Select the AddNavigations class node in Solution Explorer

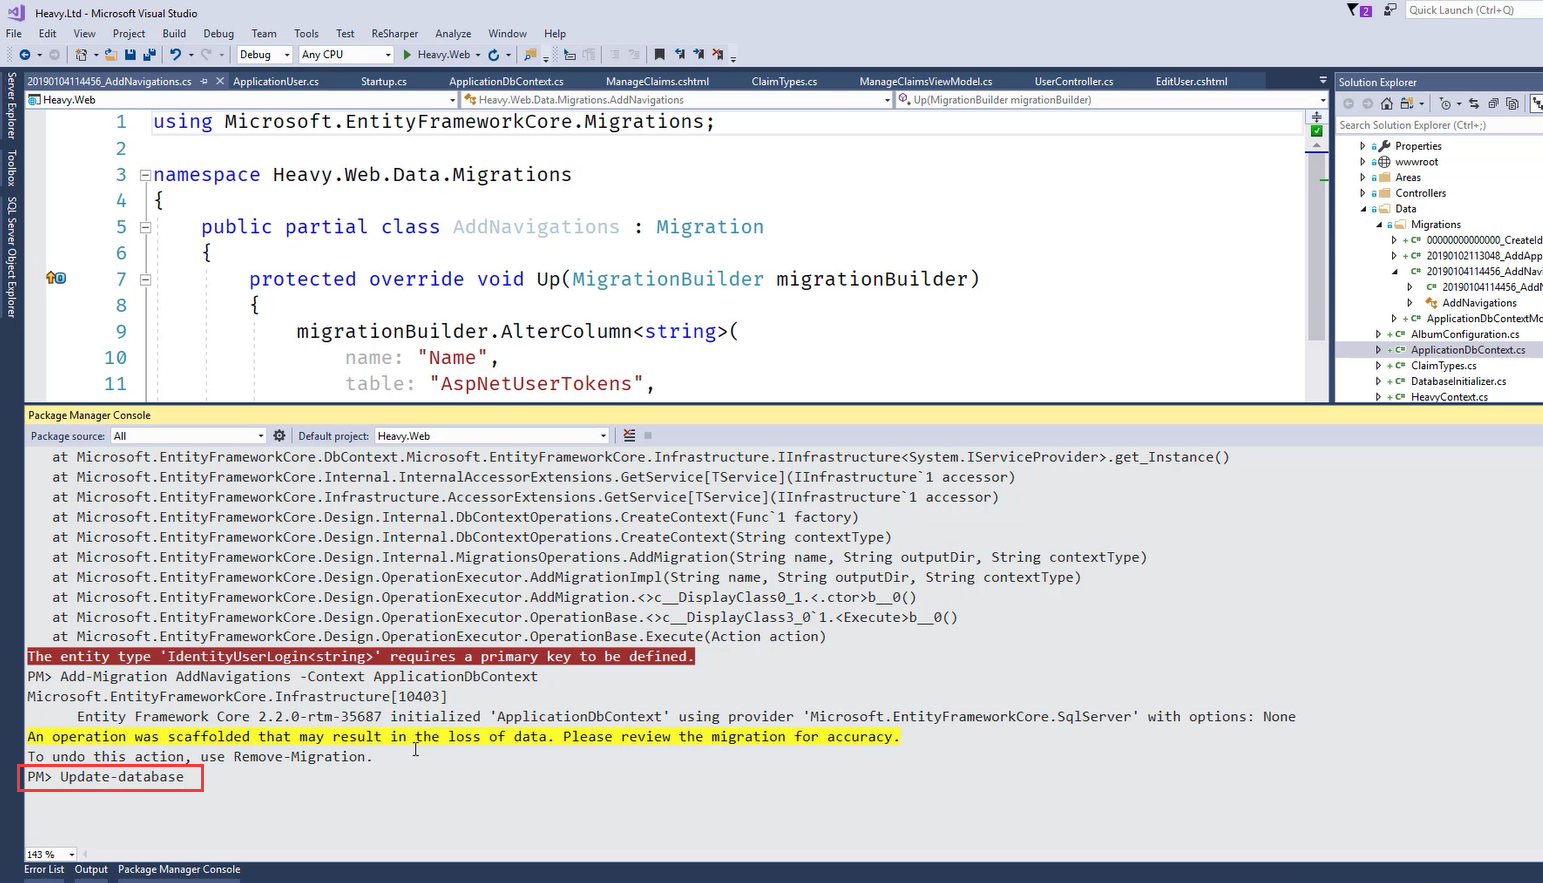1479,303
